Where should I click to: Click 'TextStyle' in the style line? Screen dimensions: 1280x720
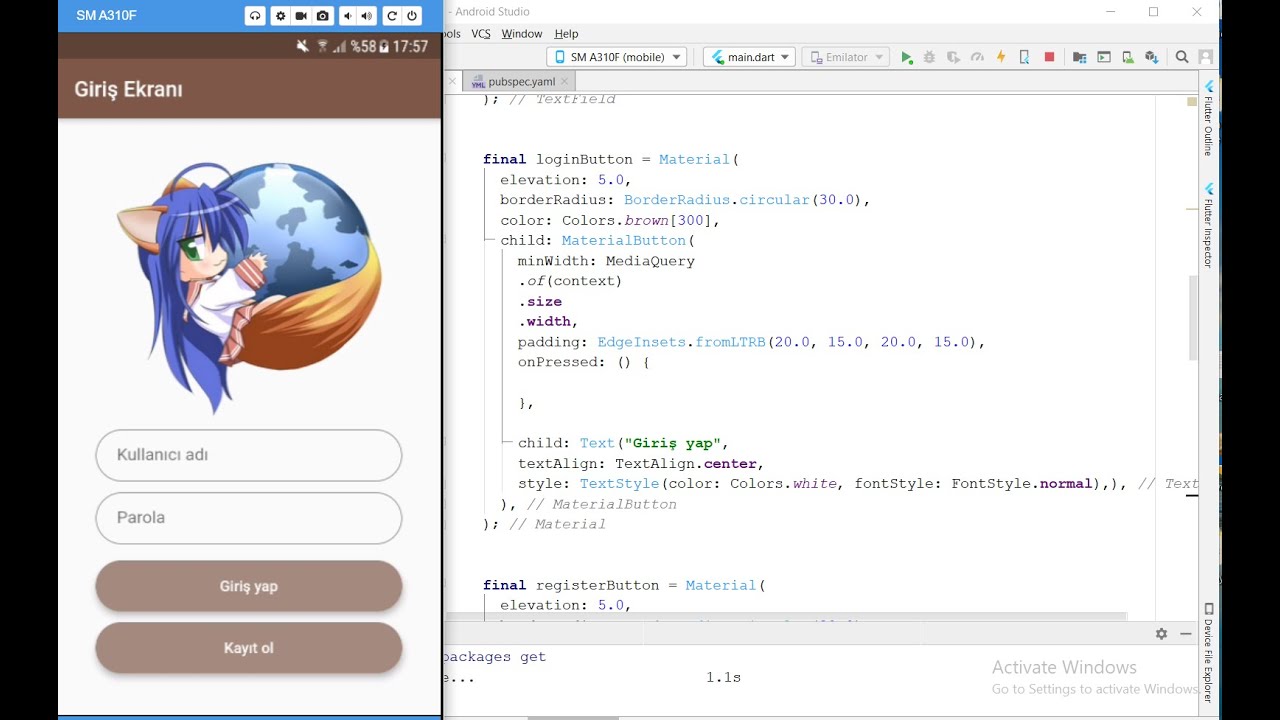(x=619, y=484)
